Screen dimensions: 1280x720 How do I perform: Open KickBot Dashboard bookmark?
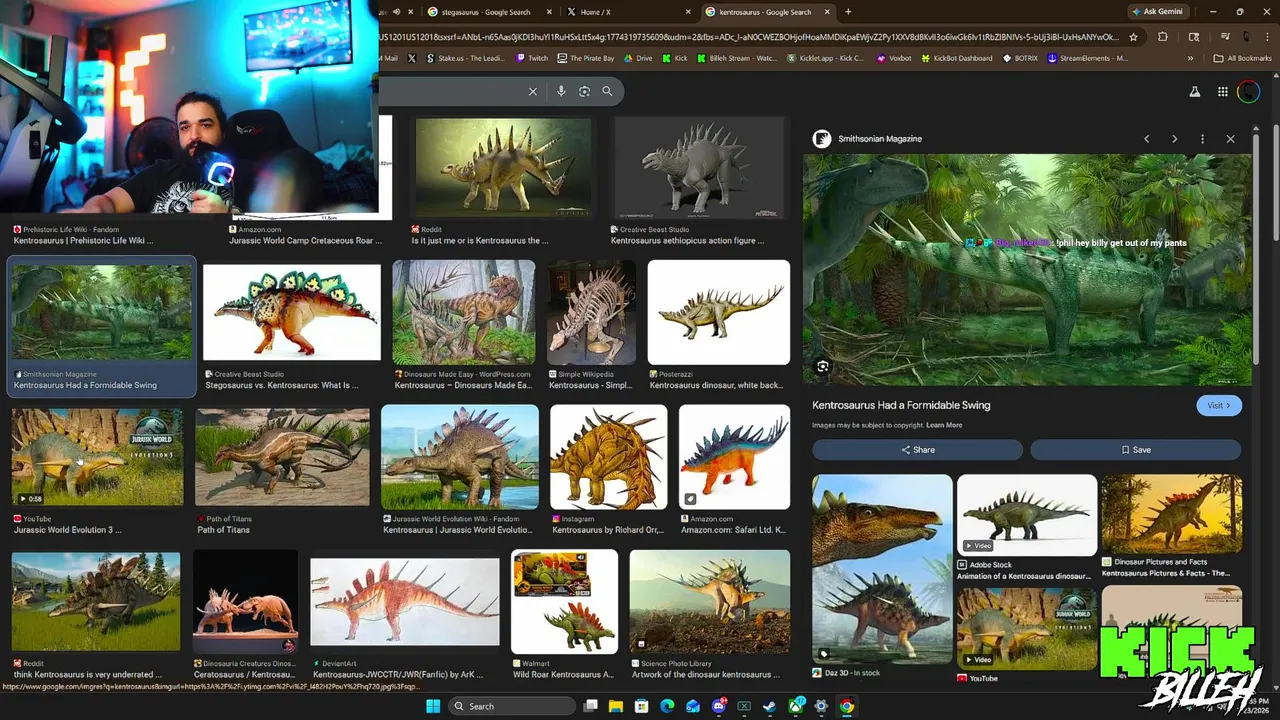click(958, 58)
